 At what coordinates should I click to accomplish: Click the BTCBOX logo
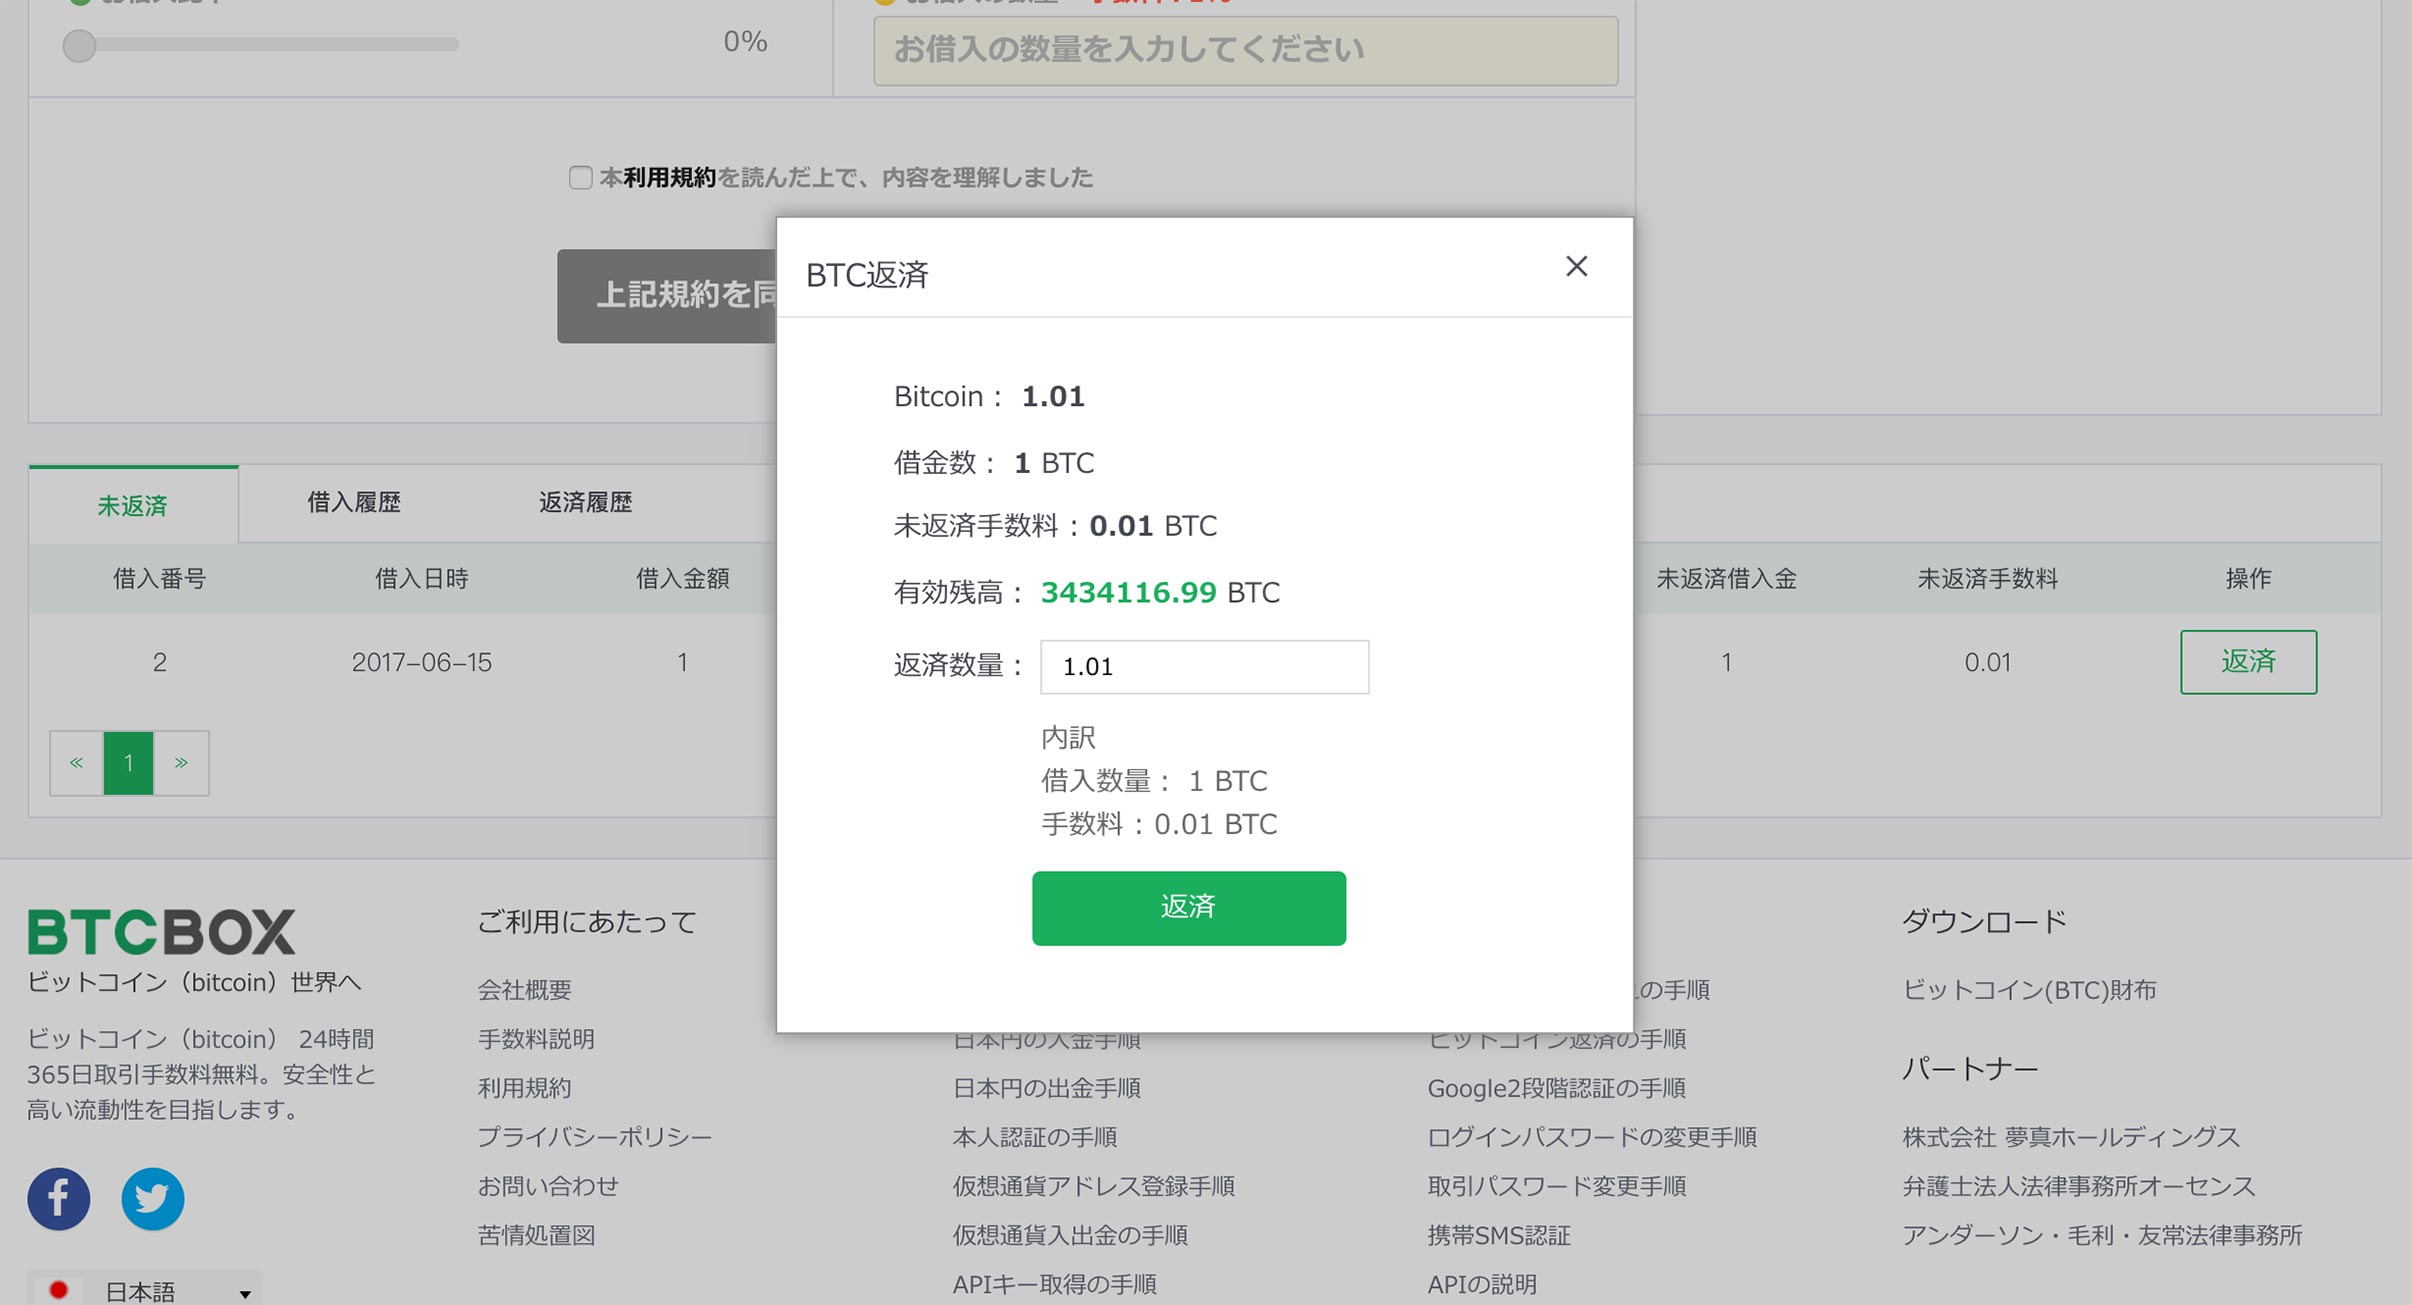pos(161,932)
